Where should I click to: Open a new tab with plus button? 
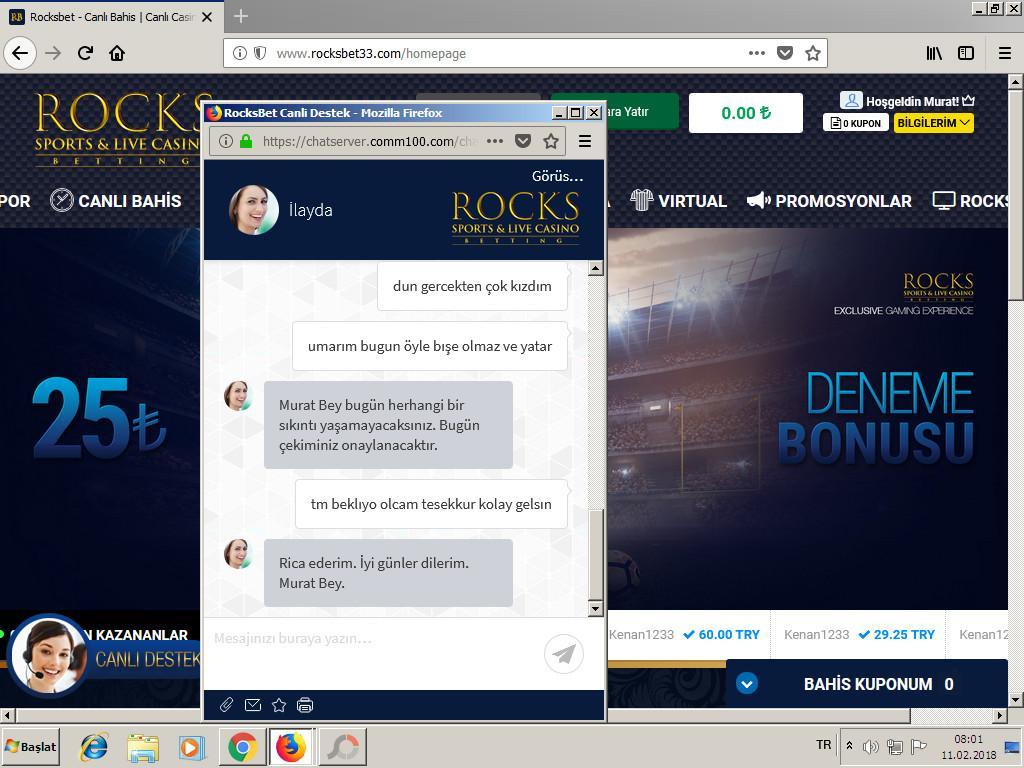240,16
